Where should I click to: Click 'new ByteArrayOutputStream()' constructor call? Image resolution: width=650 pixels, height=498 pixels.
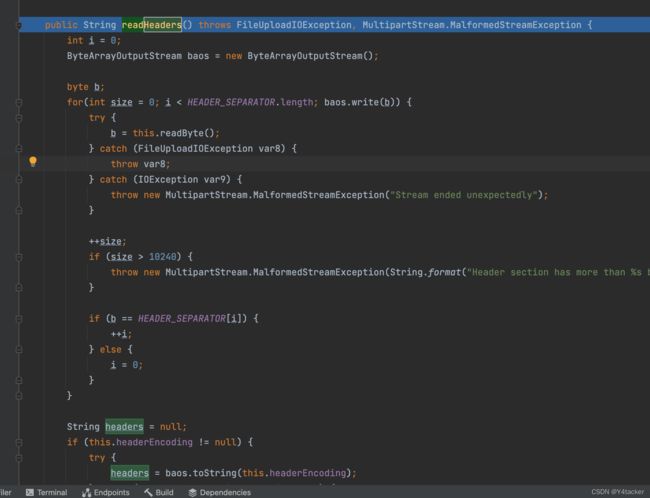coord(299,56)
